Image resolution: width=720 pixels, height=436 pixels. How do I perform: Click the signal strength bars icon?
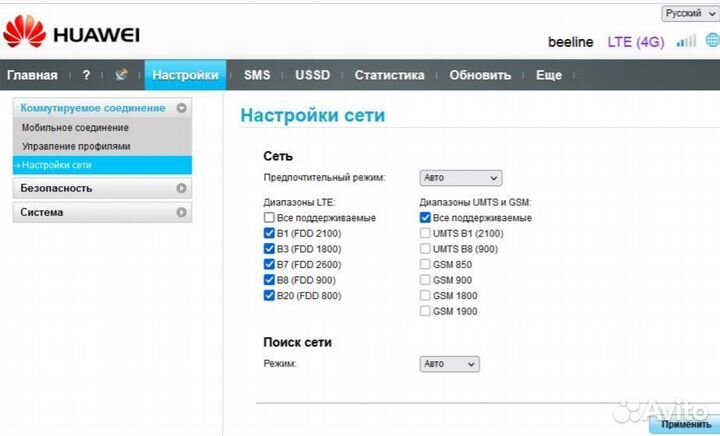tap(686, 41)
